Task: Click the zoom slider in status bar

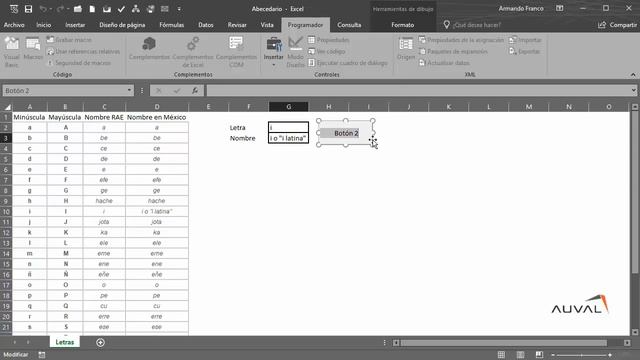Action: 581,355
